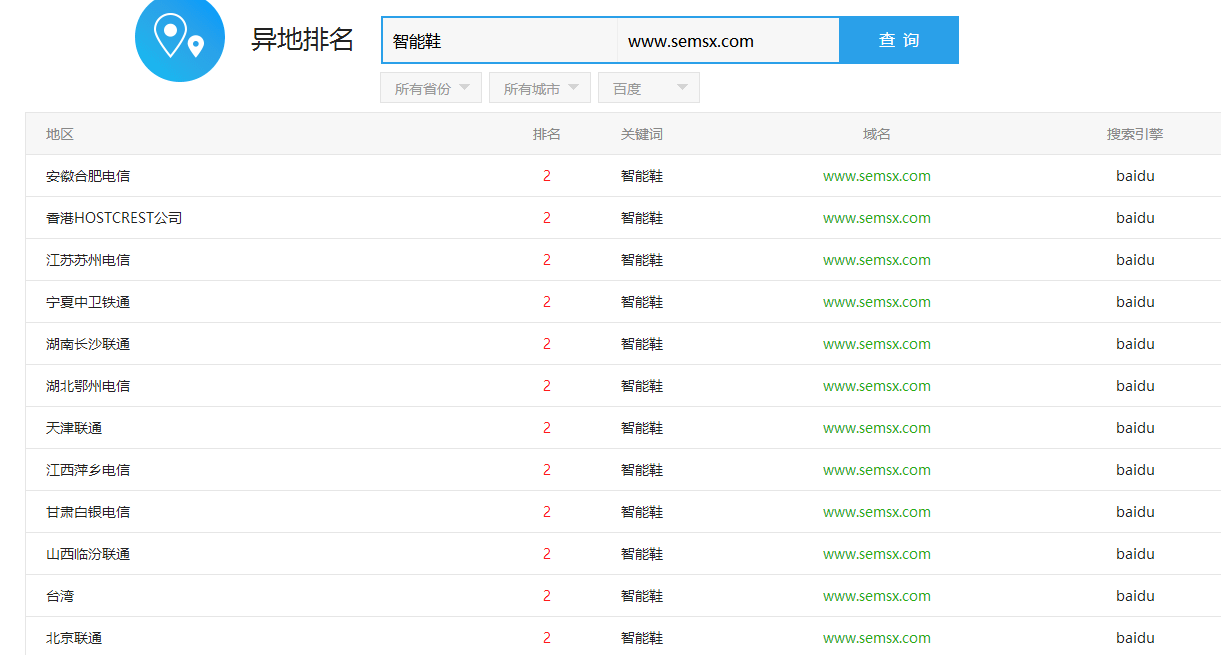Image resolution: width=1221 pixels, height=655 pixels.
Task: Click the 异地排名 page title
Action: [x=302, y=40]
